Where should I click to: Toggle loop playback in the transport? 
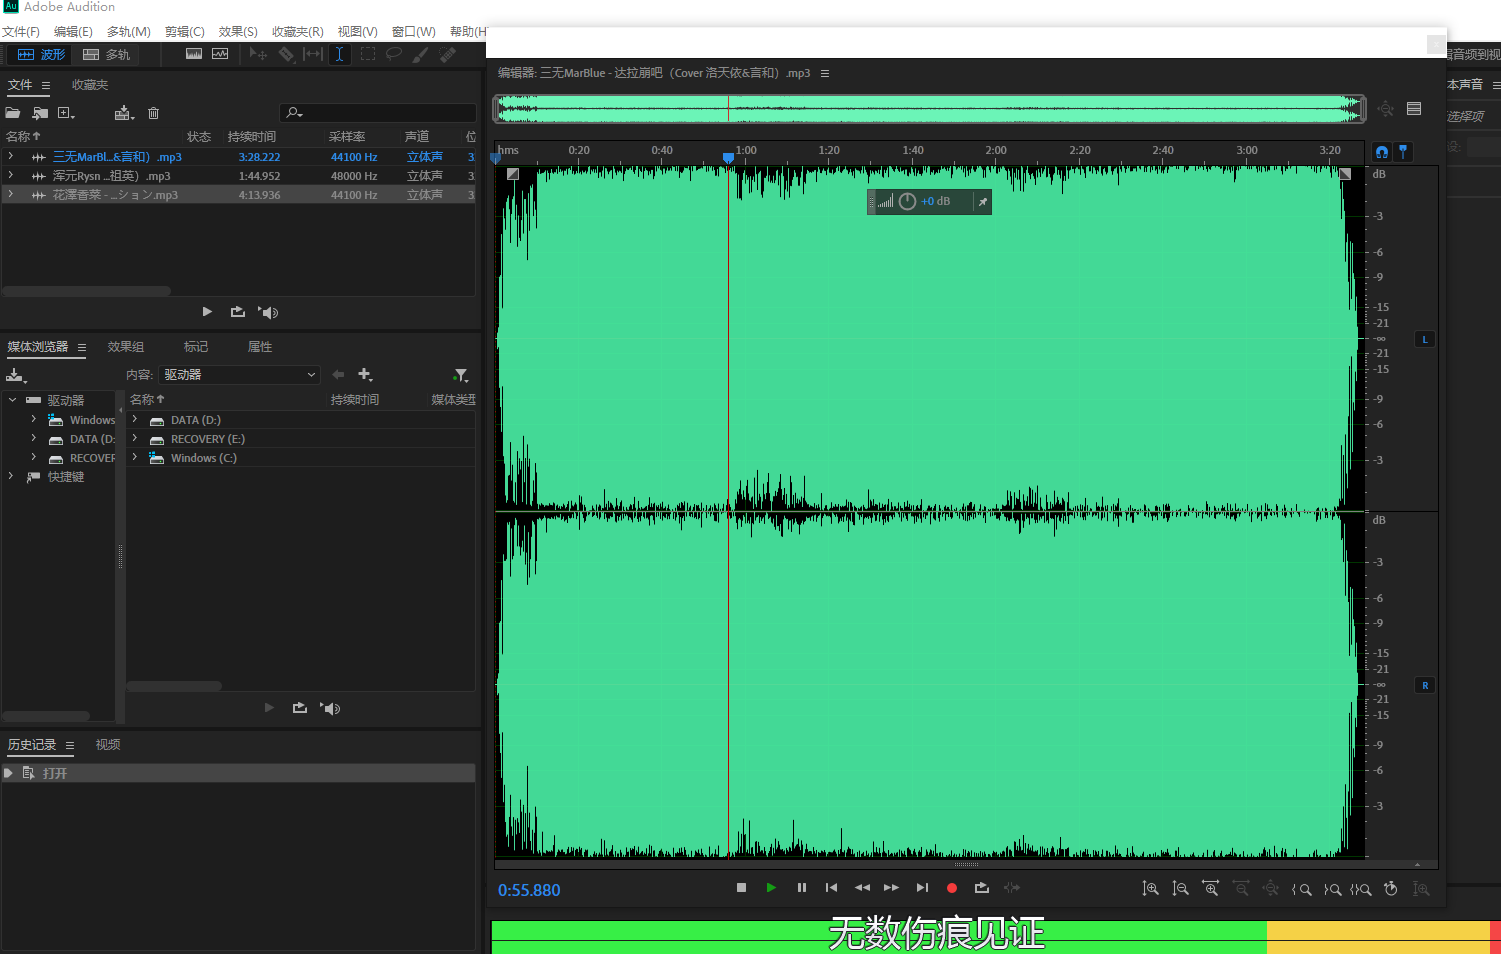(982, 888)
